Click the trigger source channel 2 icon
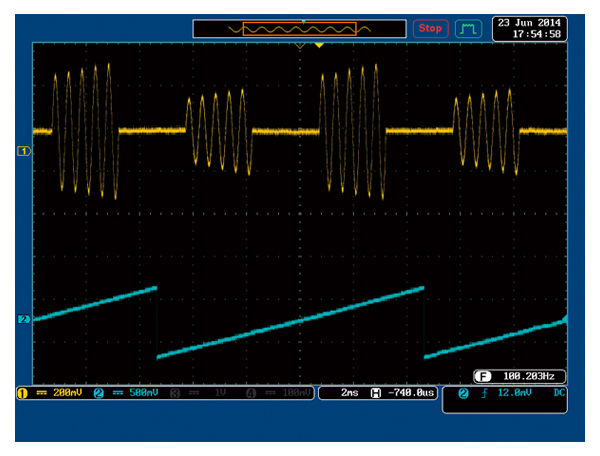Viewport: 600px width, 456px height. (464, 393)
